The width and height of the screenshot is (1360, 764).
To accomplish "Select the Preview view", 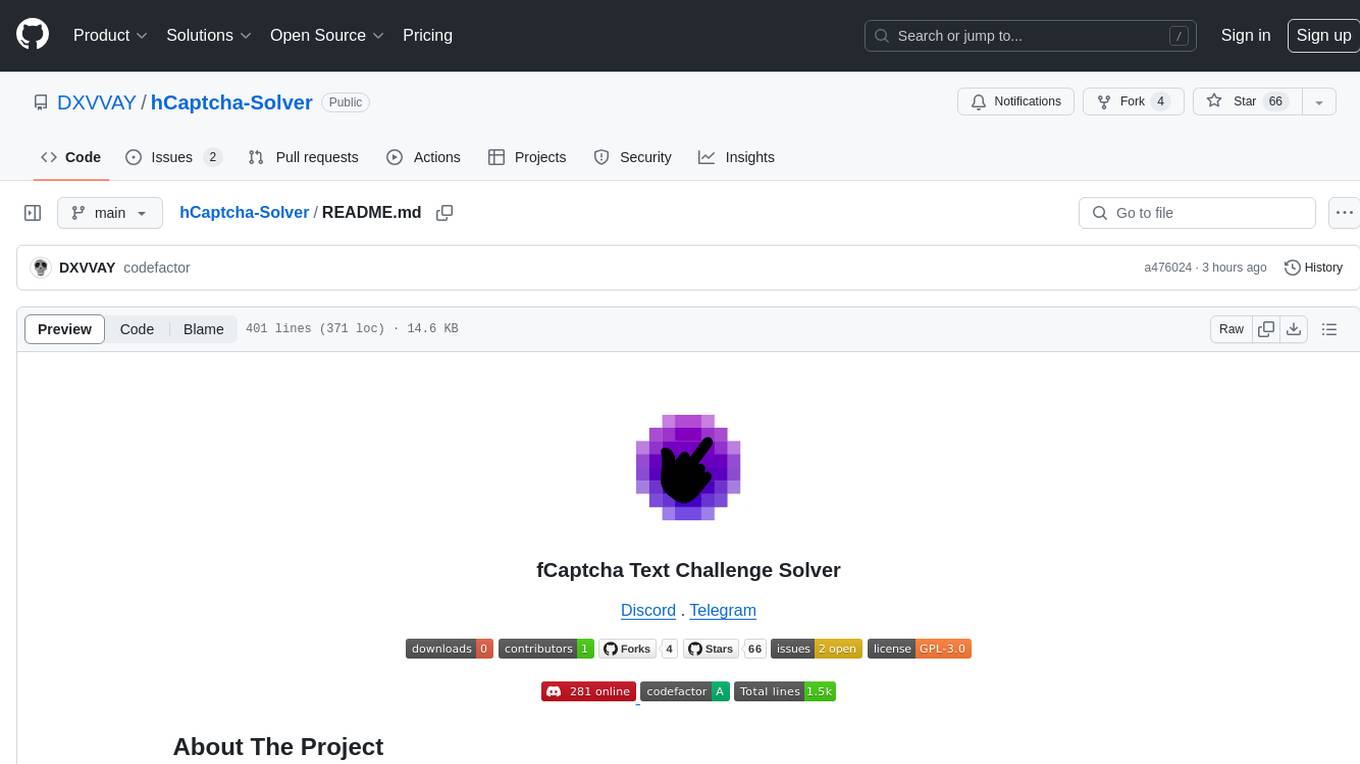I will pos(65,329).
